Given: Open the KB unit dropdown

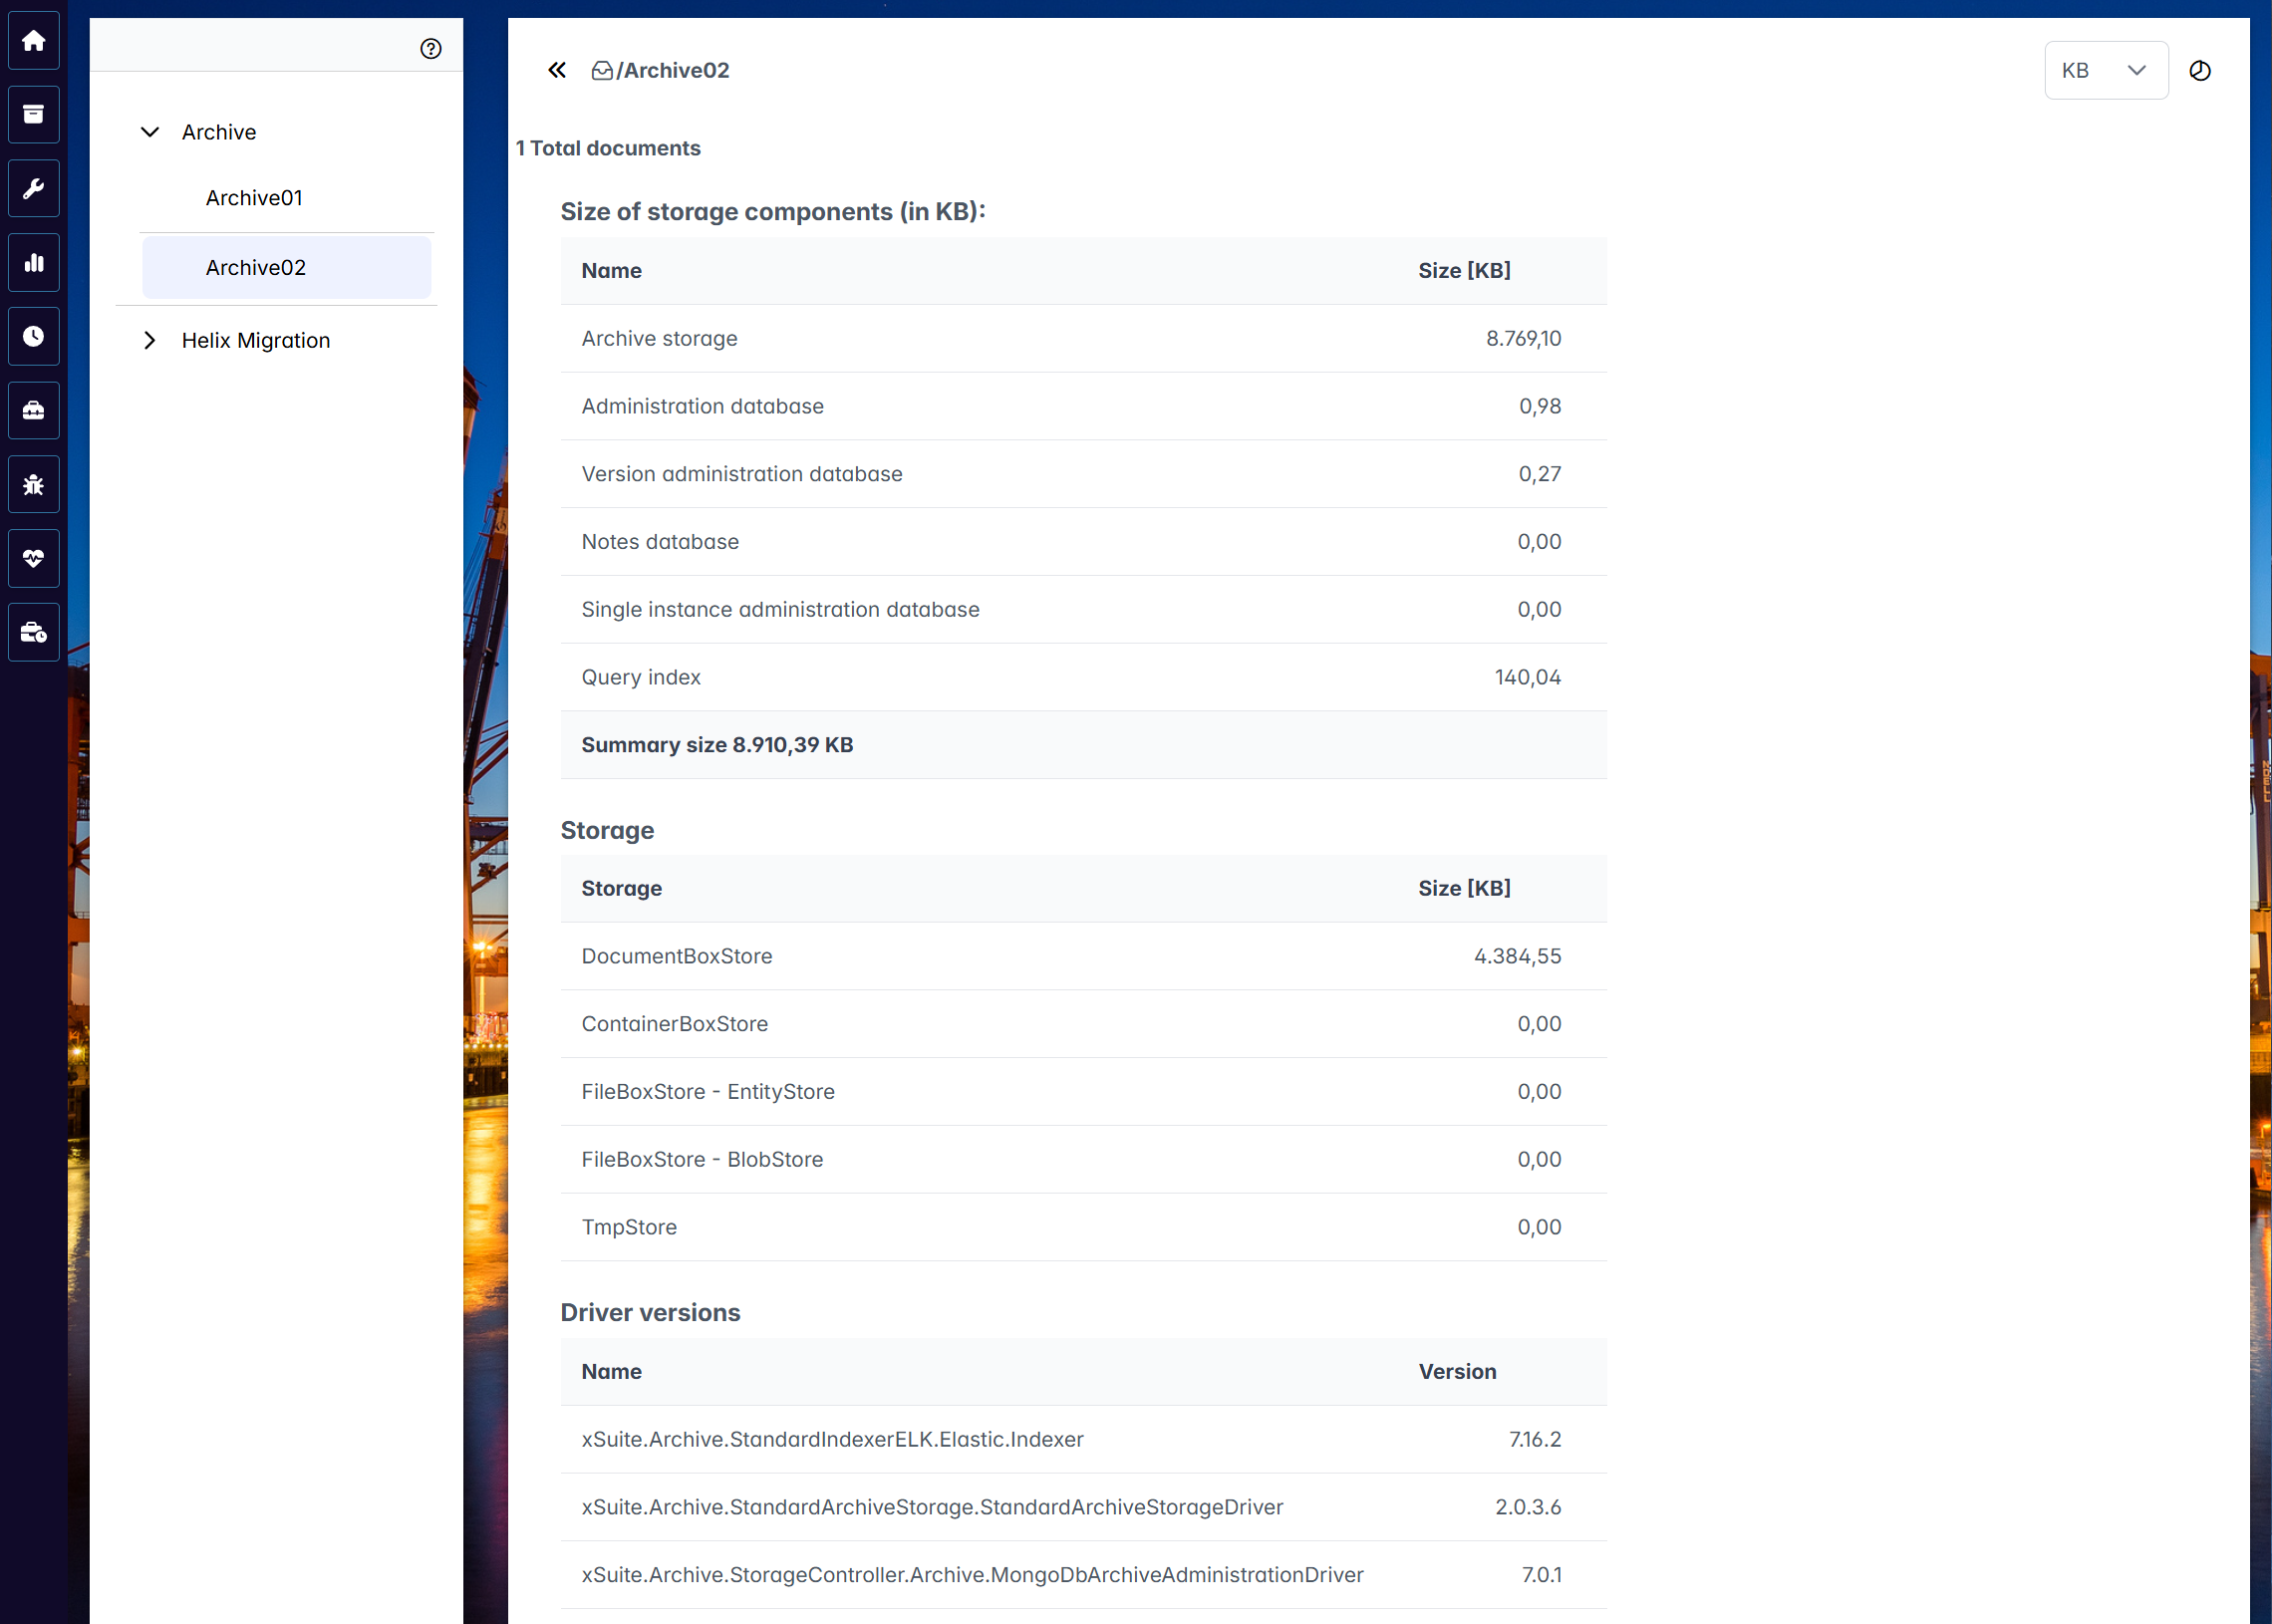Looking at the screenshot, I should (2105, 71).
